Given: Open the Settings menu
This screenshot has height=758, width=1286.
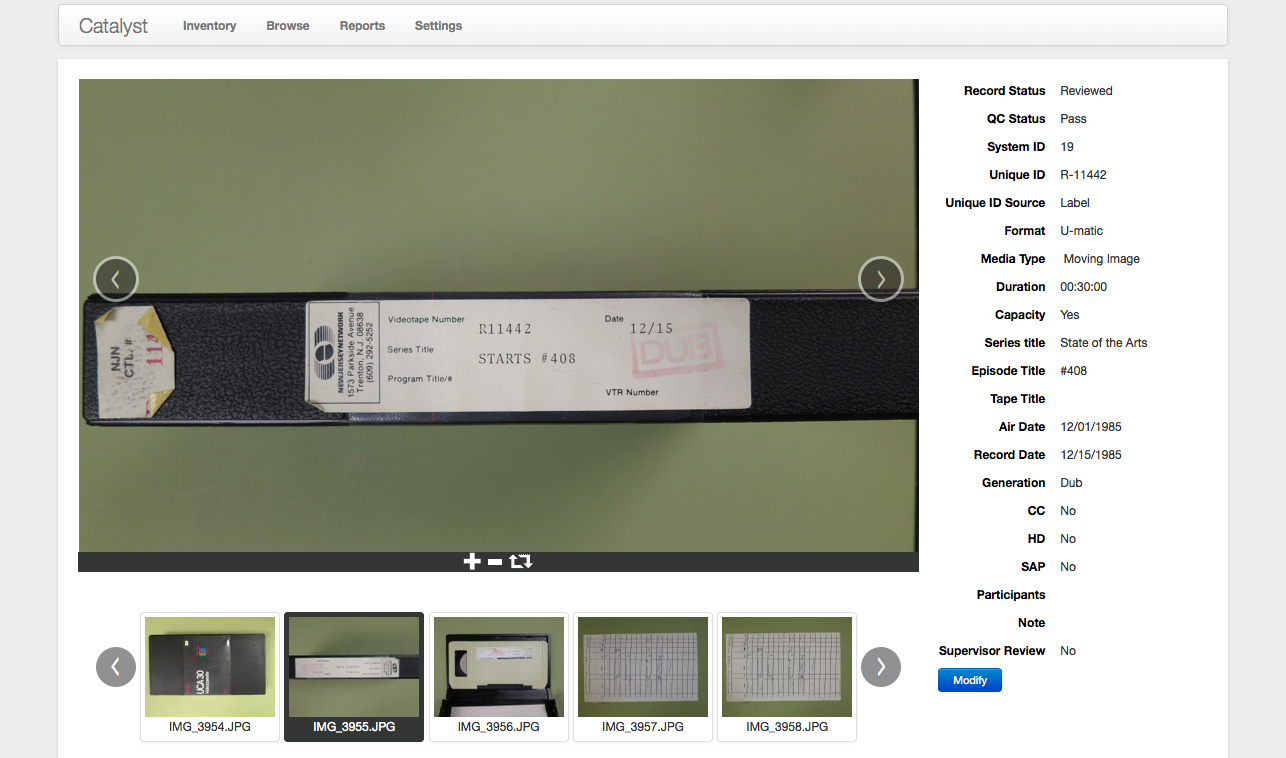Looking at the screenshot, I should pos(438,26).
